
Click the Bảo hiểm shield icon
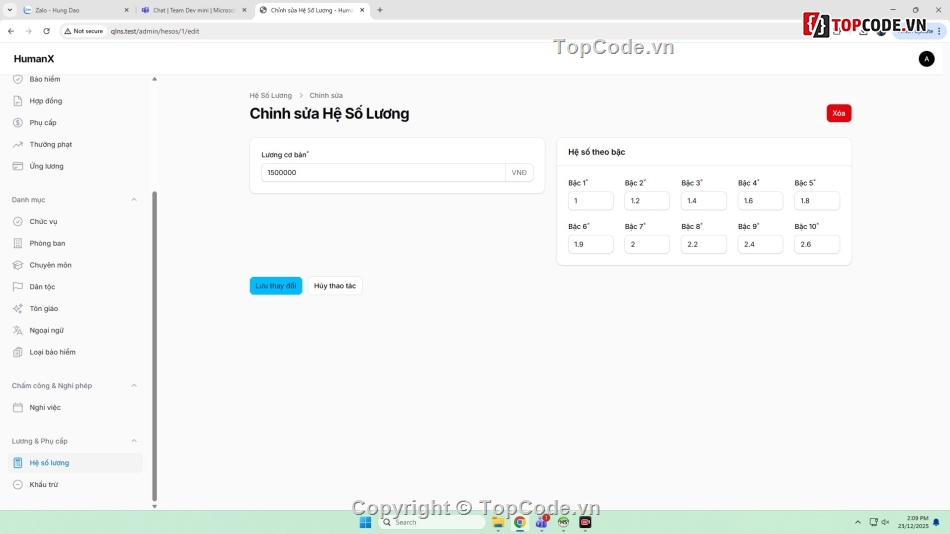[18, 79]
